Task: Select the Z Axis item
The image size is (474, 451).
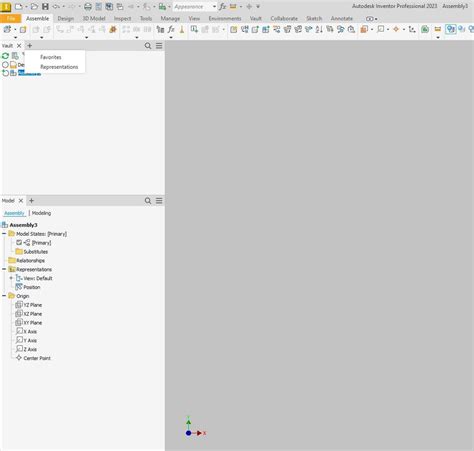Action: 30,349
